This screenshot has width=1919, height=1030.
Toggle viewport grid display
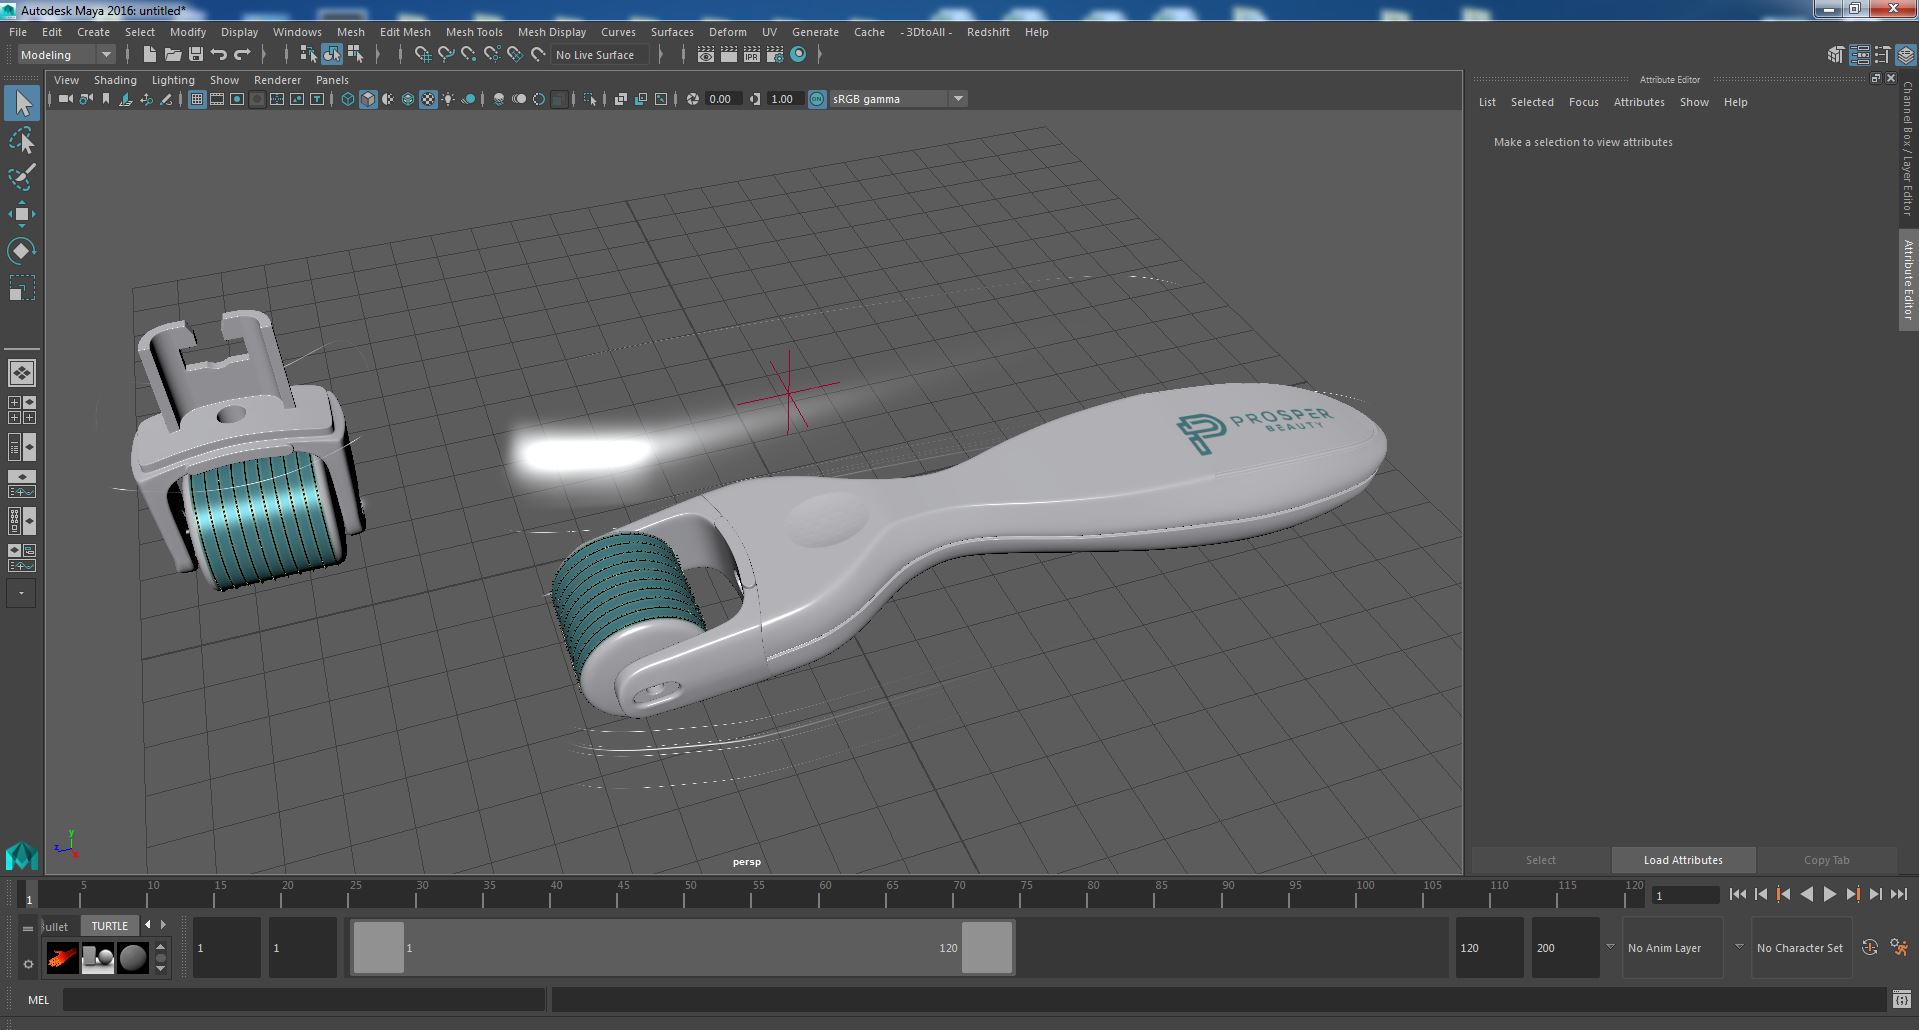point(197,99)
